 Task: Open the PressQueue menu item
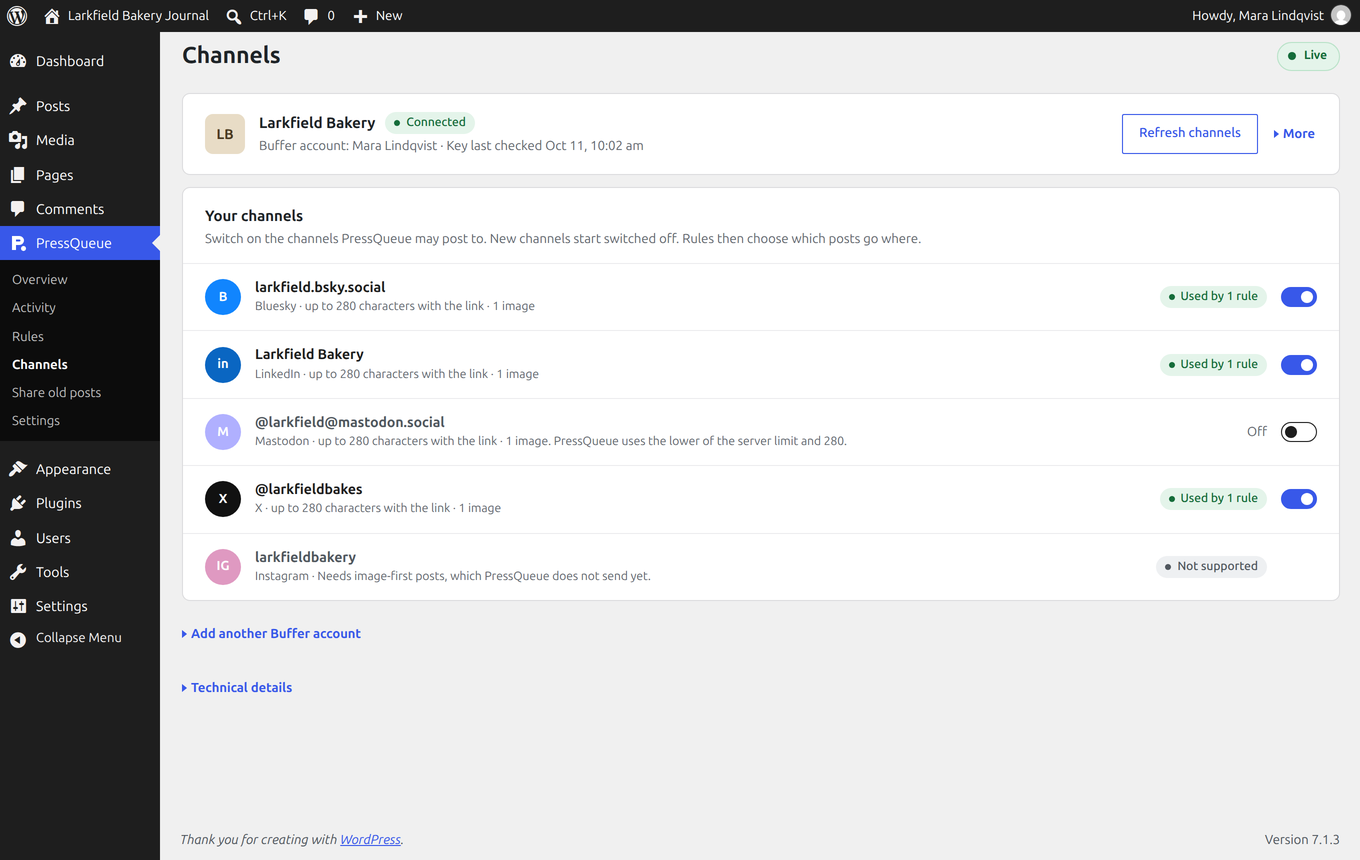tap(80, 243)
